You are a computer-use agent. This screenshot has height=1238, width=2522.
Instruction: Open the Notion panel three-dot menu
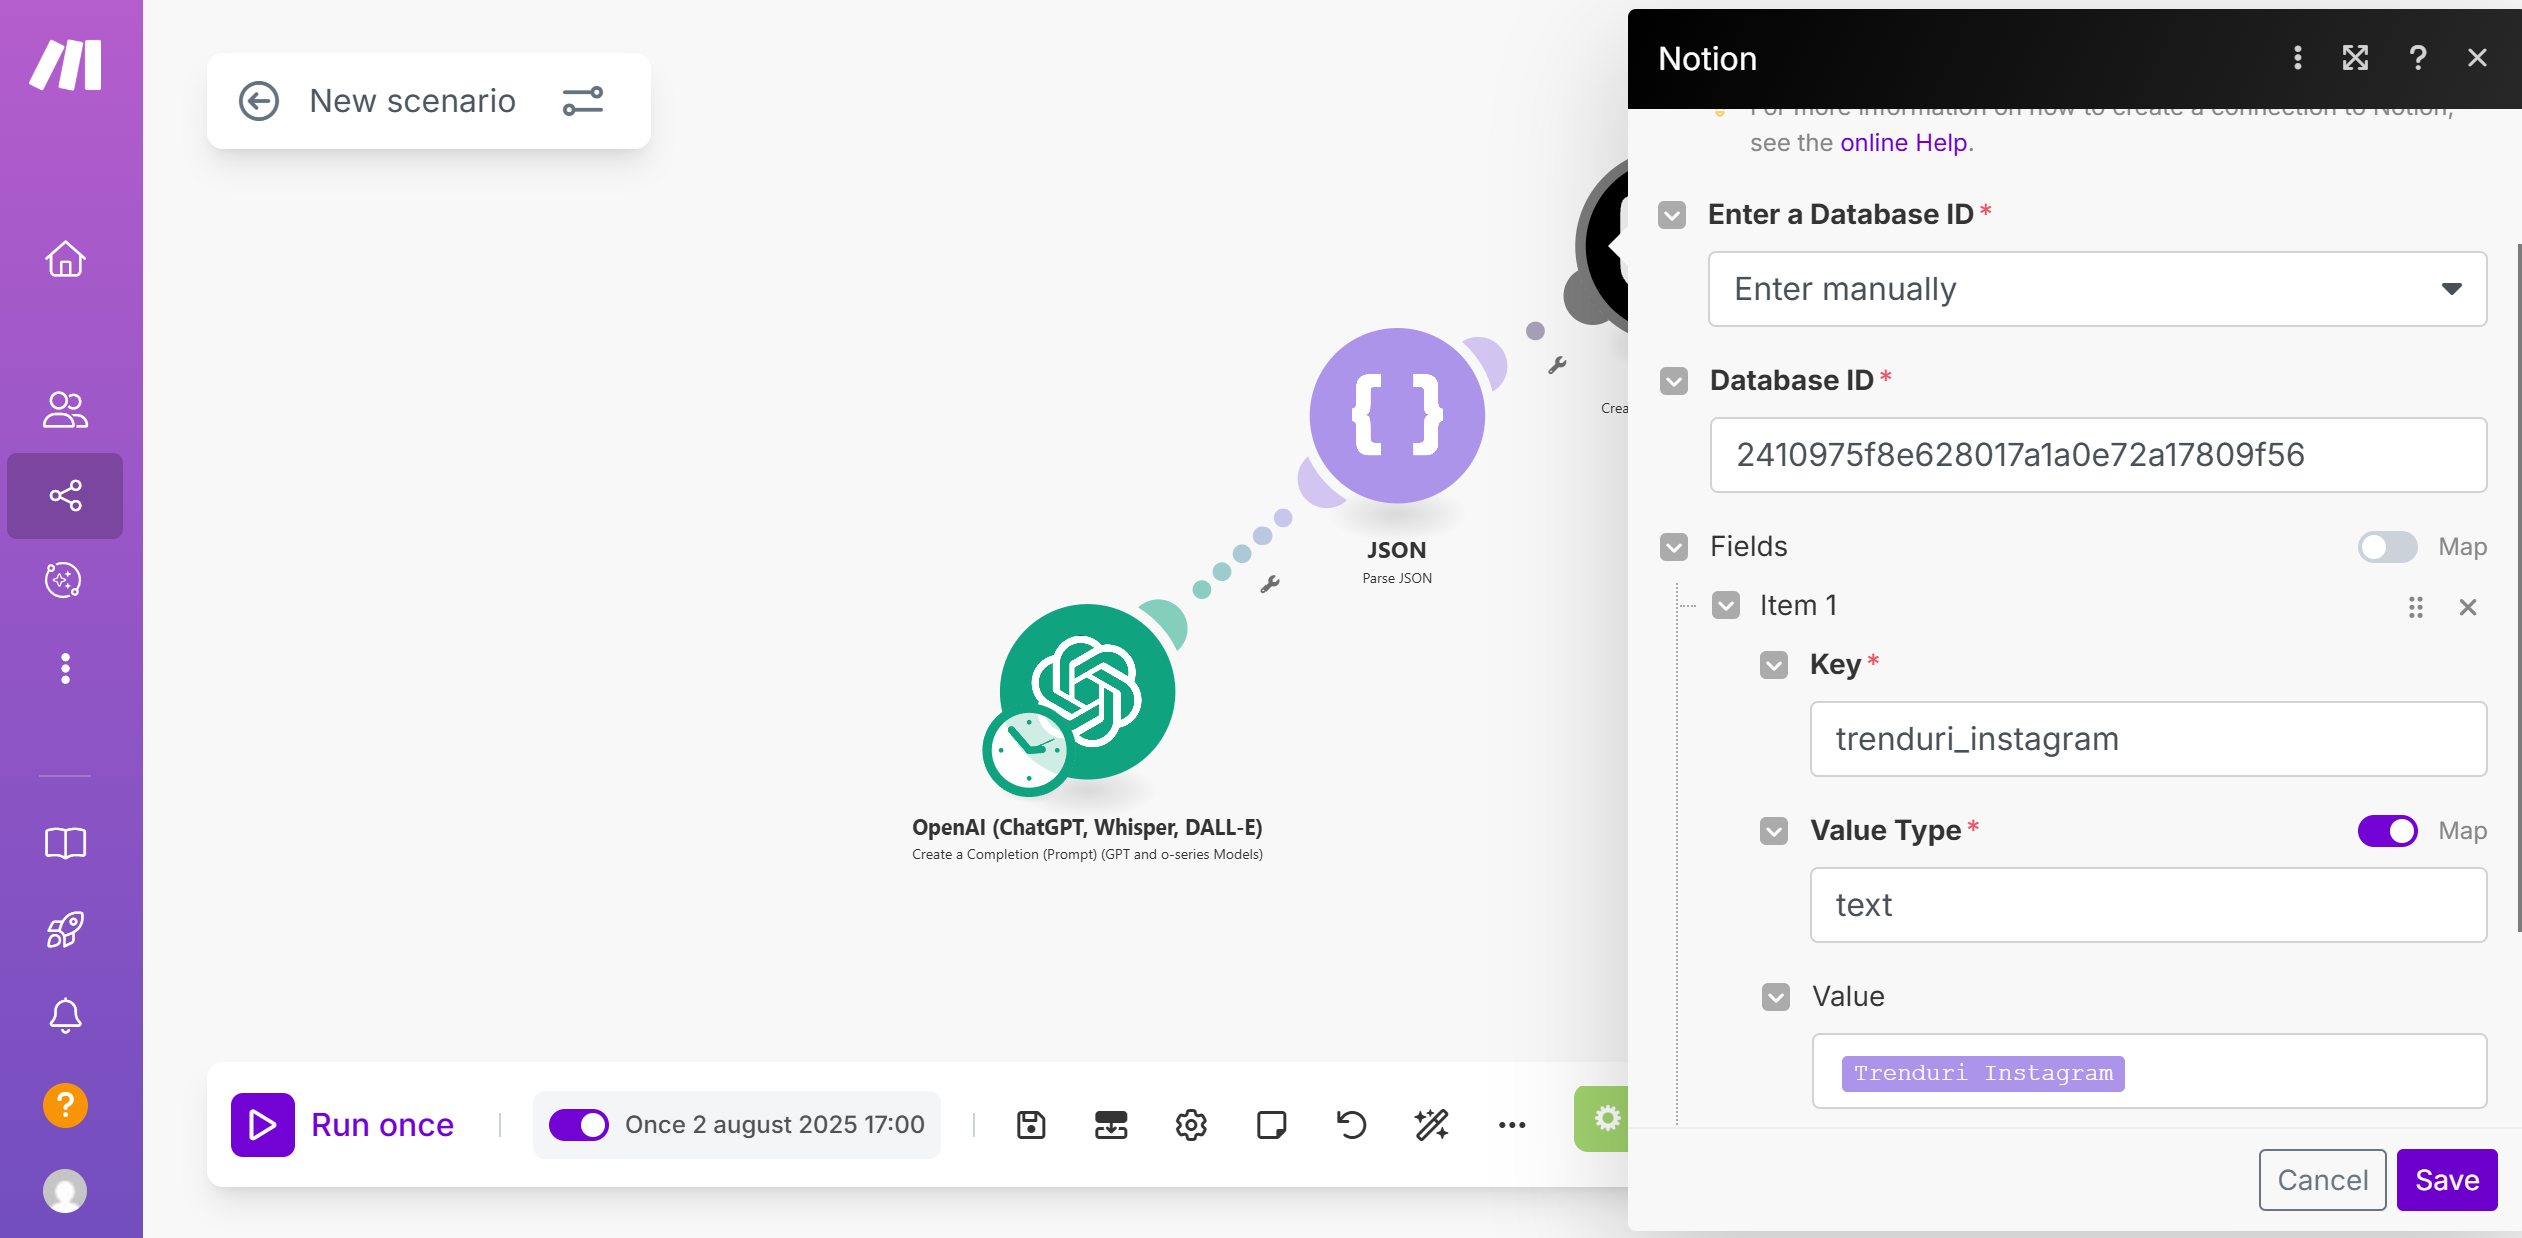[x=2297, y=58]
